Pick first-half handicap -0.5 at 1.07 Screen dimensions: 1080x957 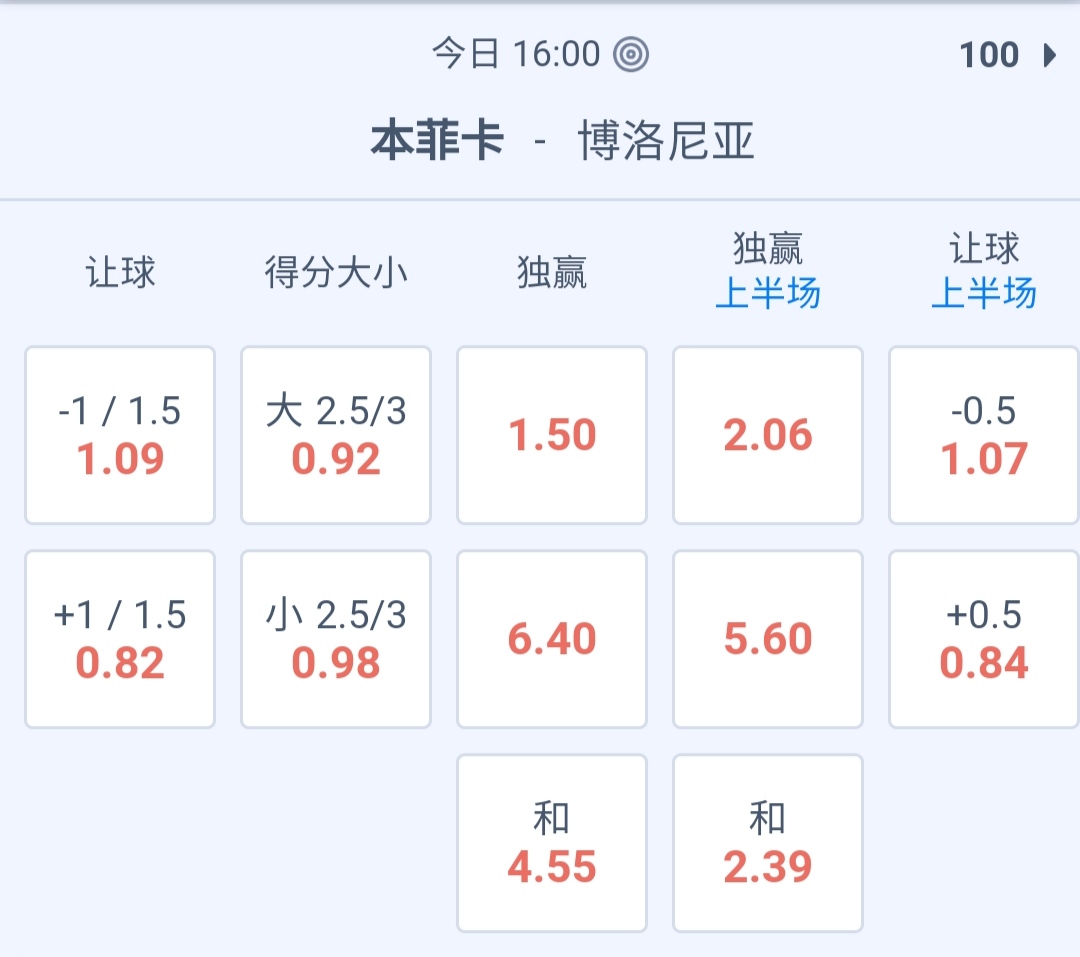(x=984, y=435)
